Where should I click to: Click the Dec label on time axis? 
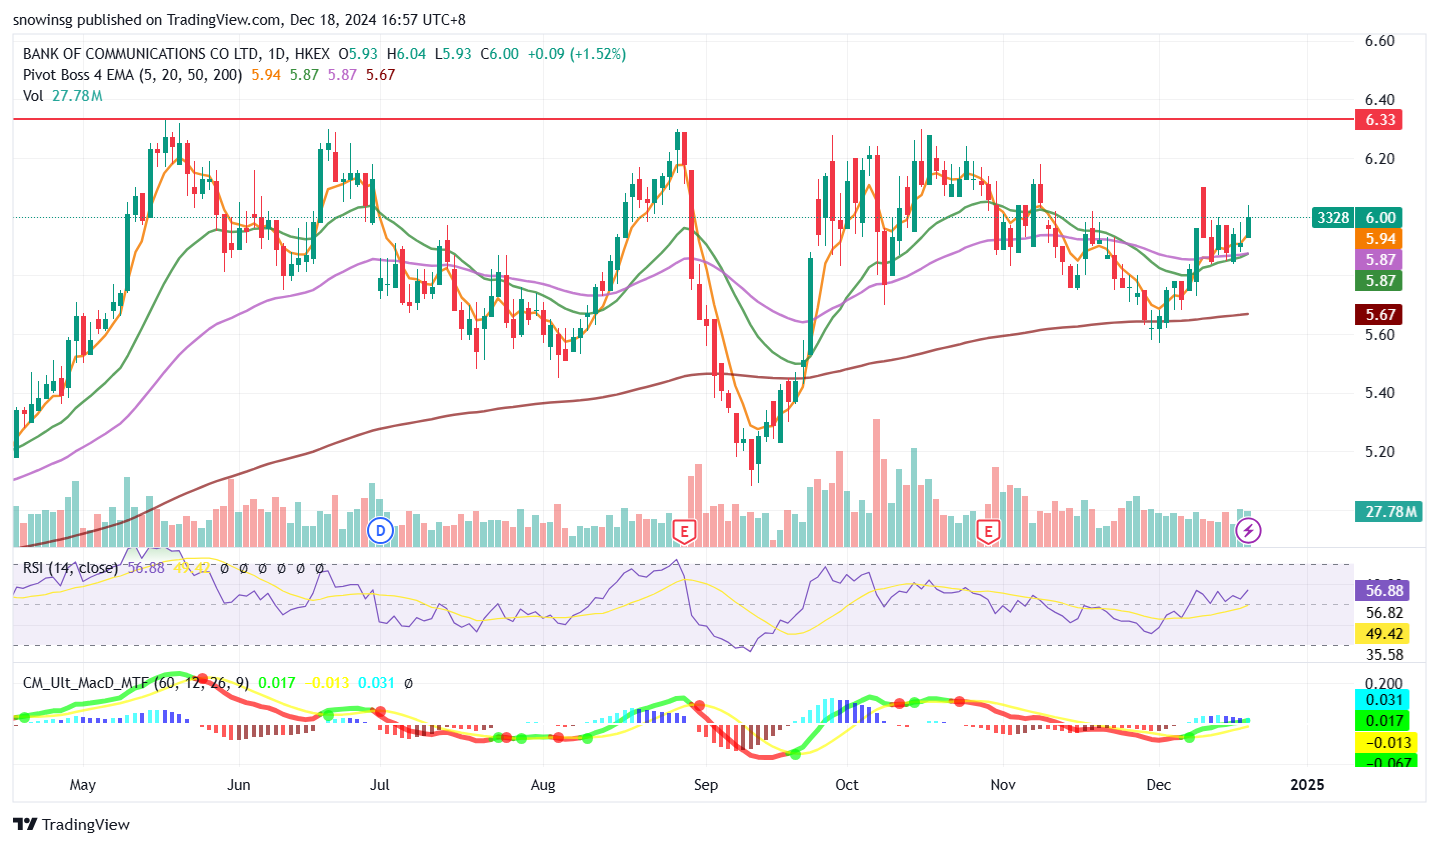click(x=1158, y=785)
